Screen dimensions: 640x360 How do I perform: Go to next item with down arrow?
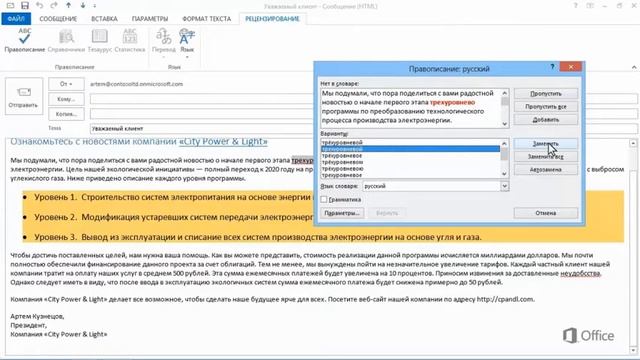83,6
